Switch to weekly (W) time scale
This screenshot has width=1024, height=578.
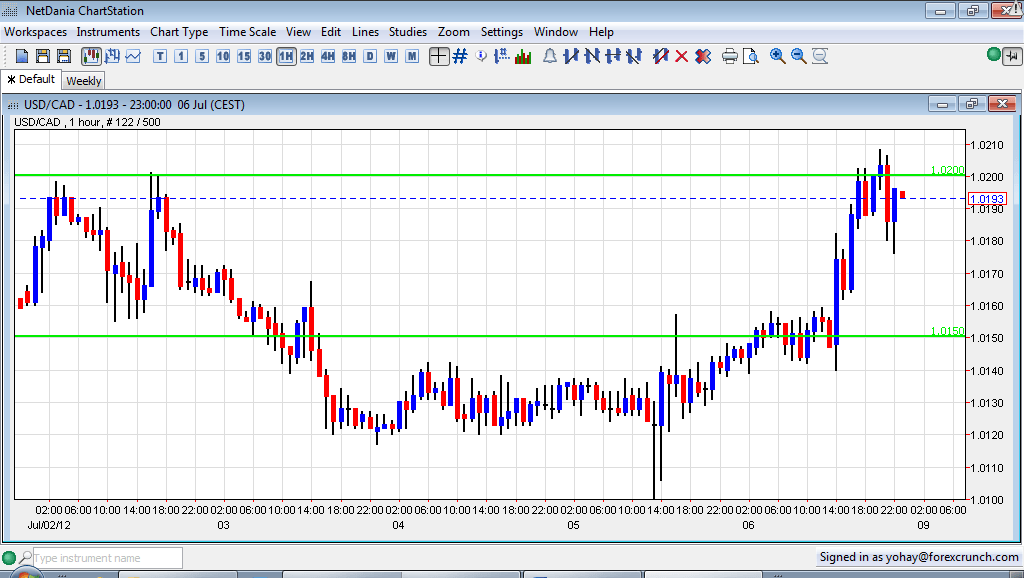pos(391,56)
